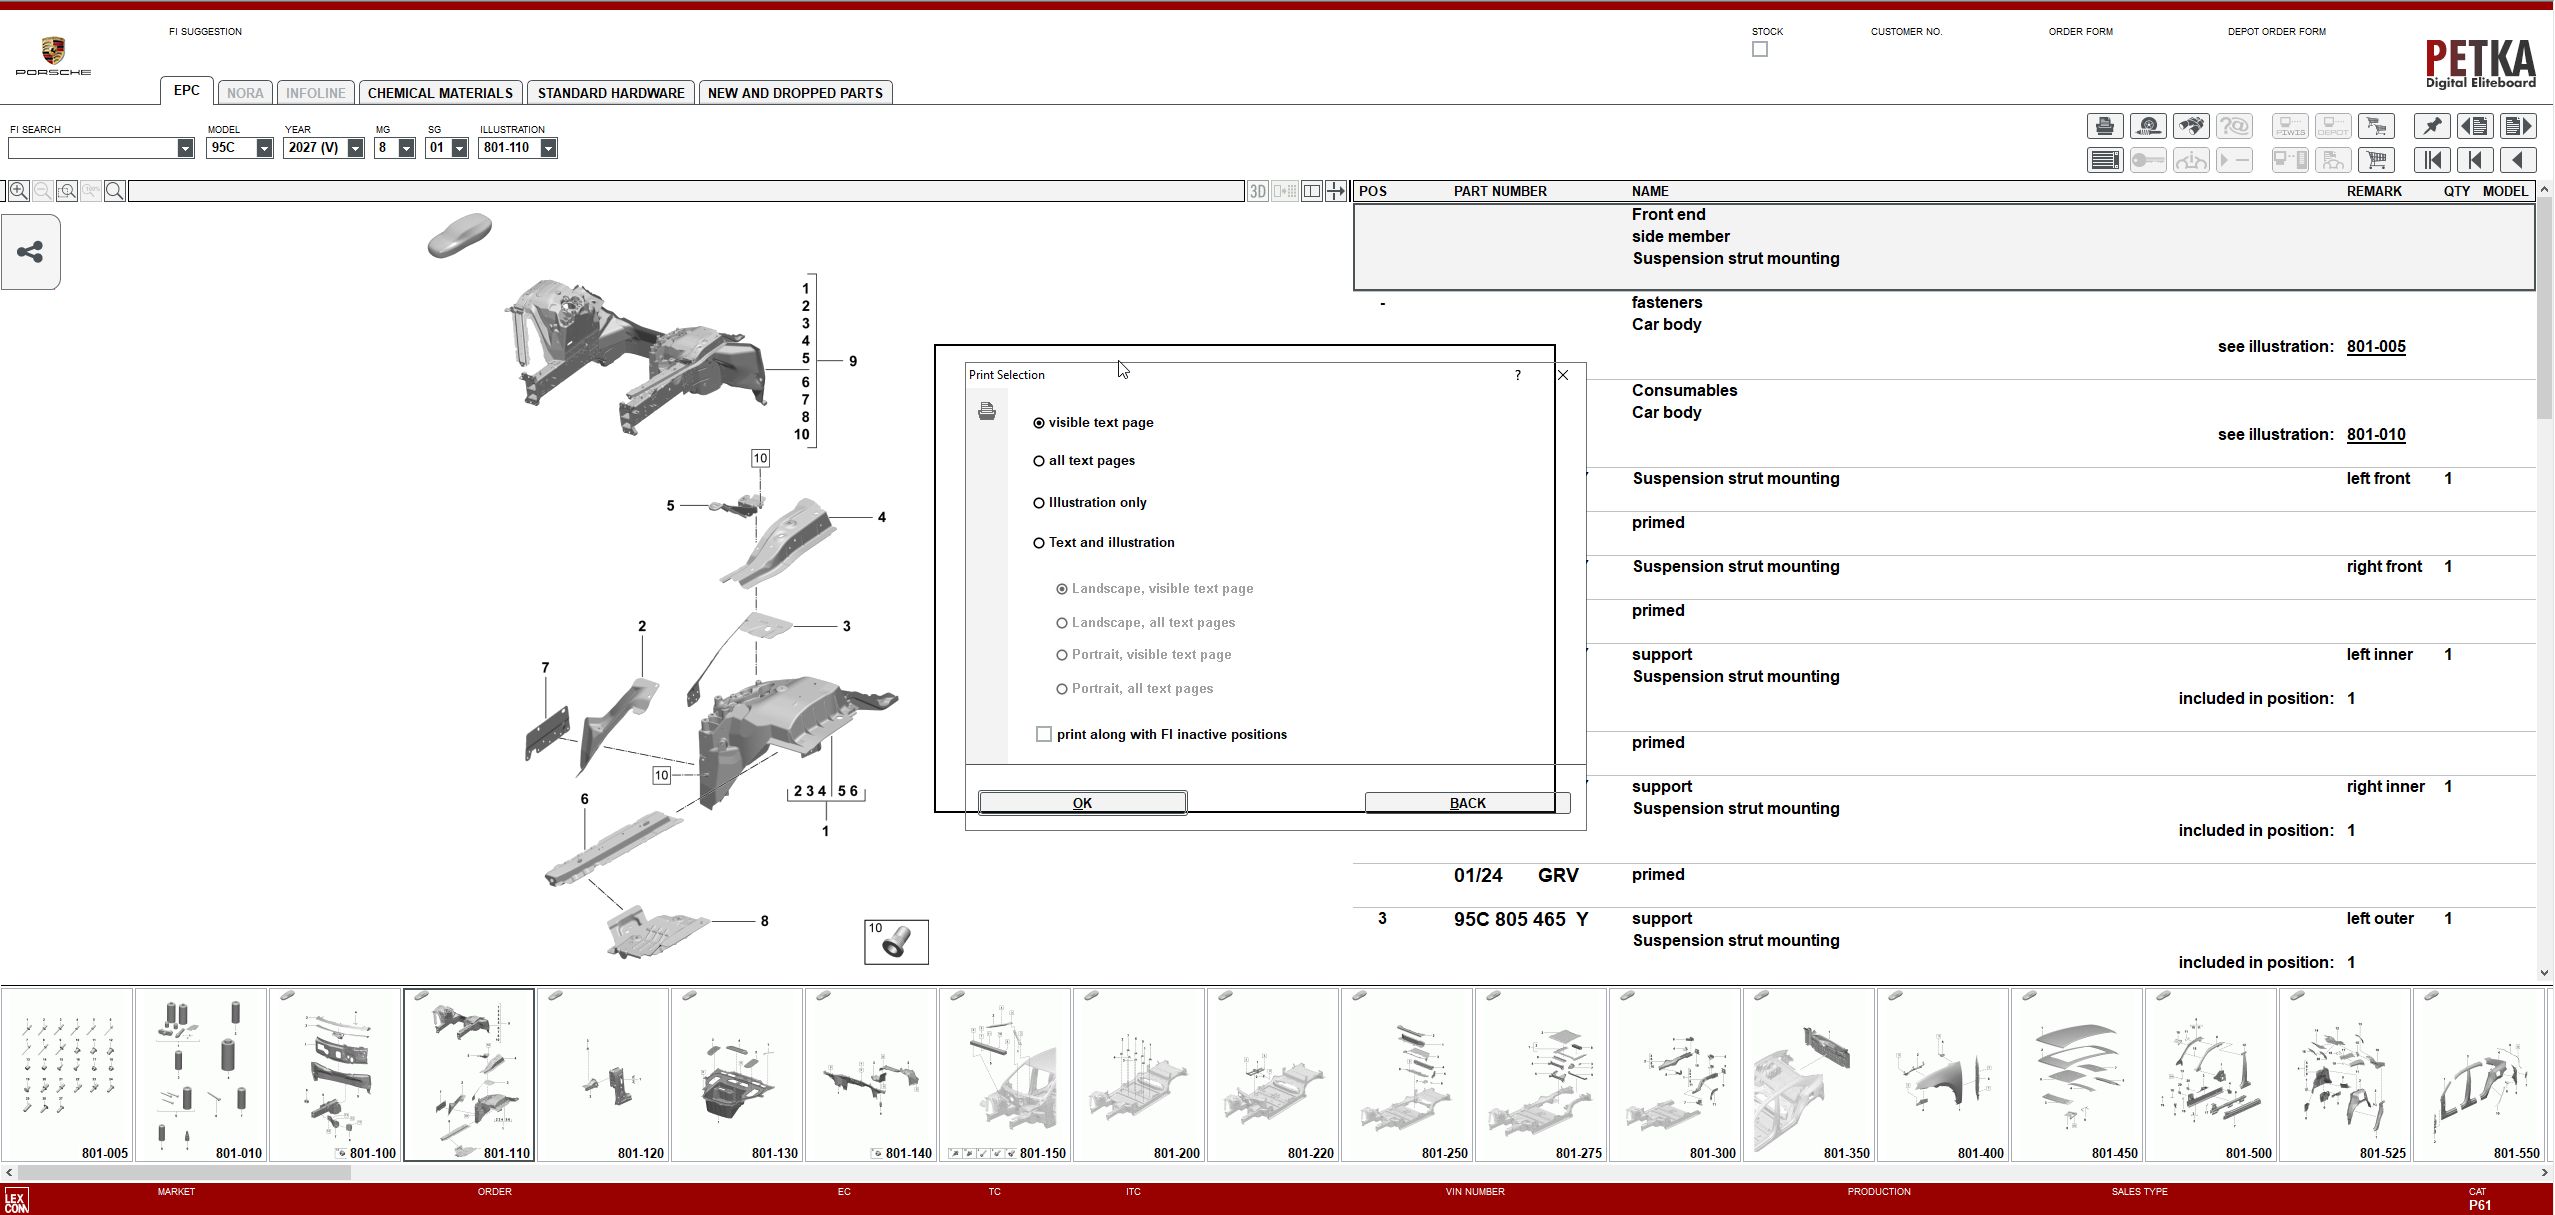The width and height of the screenshot is (2555, 1215).
Task: Click the scroll-right arrow of thumbnail strip
Action: [x=2546, y=1172]
